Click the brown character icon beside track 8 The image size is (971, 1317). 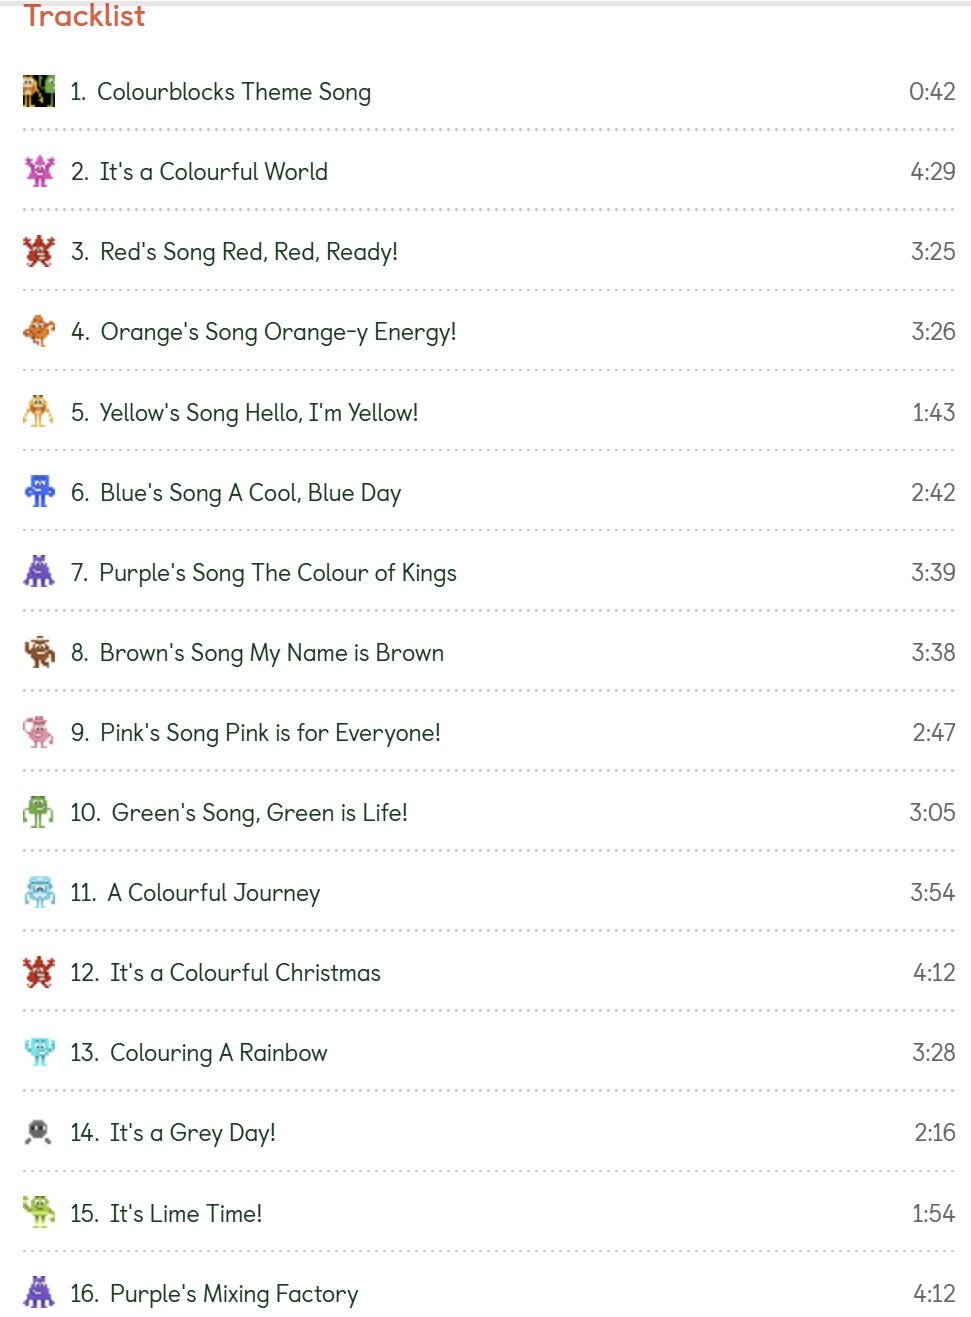coord(39,652)
